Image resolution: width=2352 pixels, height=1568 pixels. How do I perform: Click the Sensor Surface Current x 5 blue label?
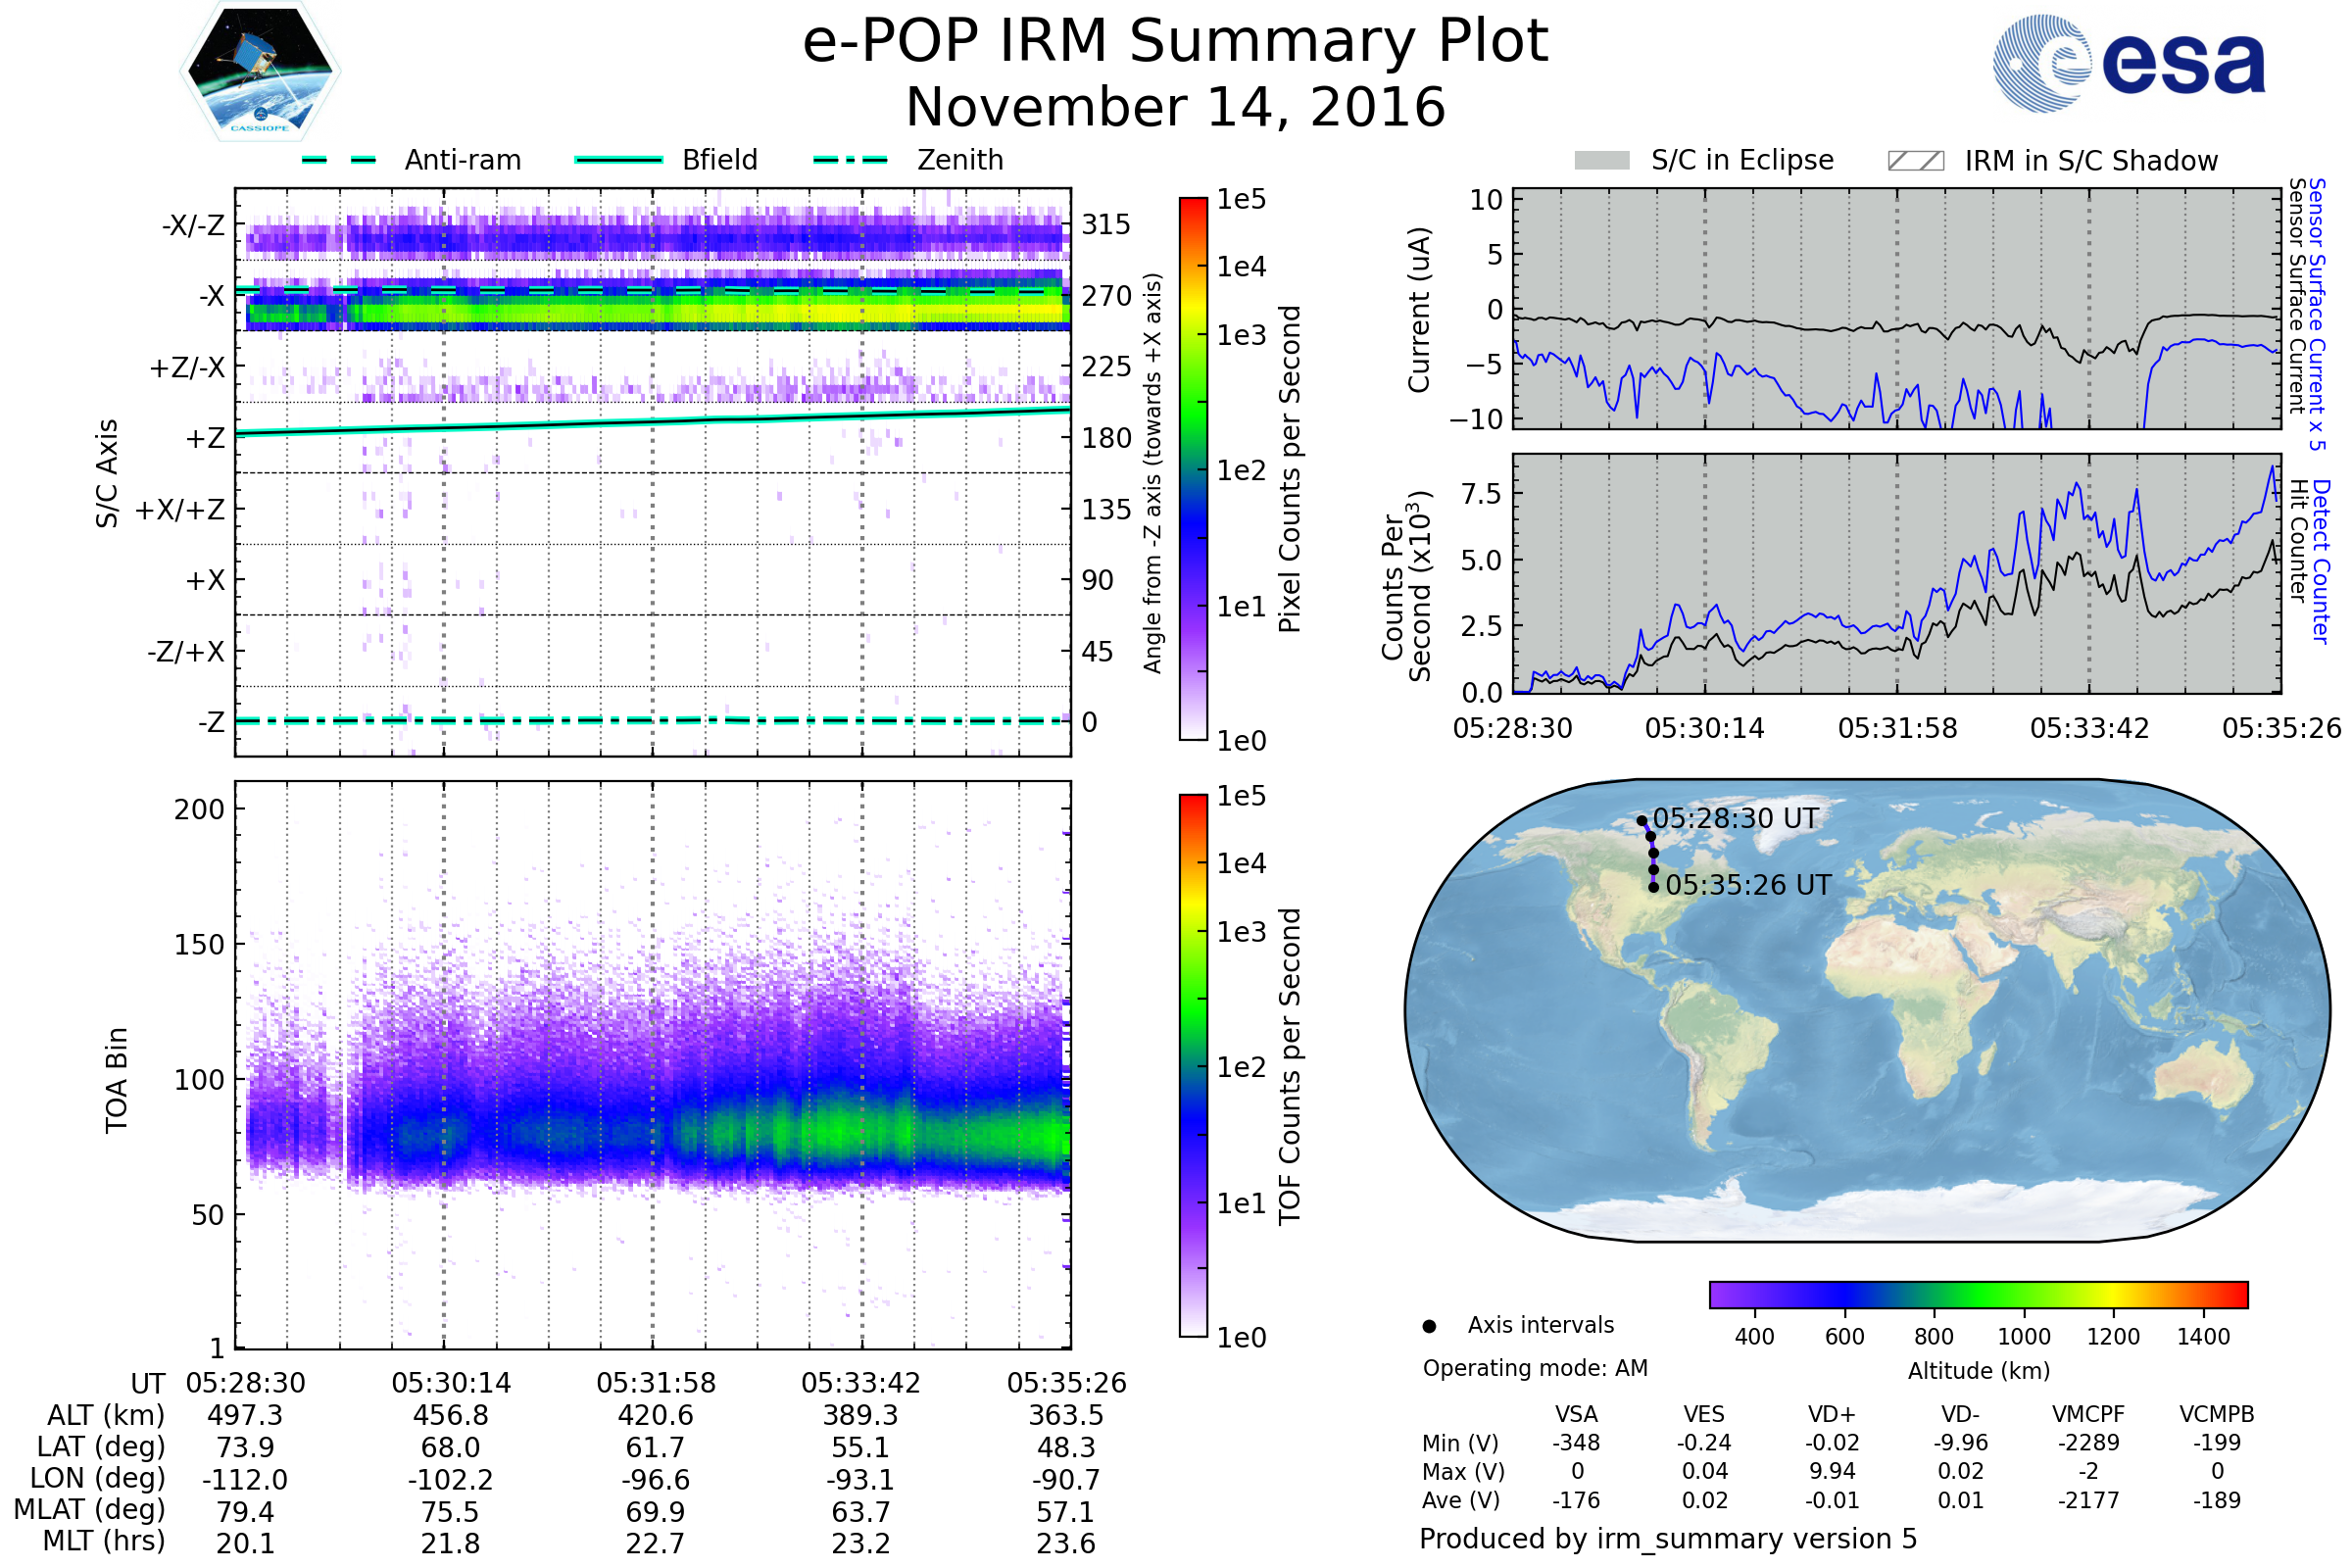tap(2318, 314)
